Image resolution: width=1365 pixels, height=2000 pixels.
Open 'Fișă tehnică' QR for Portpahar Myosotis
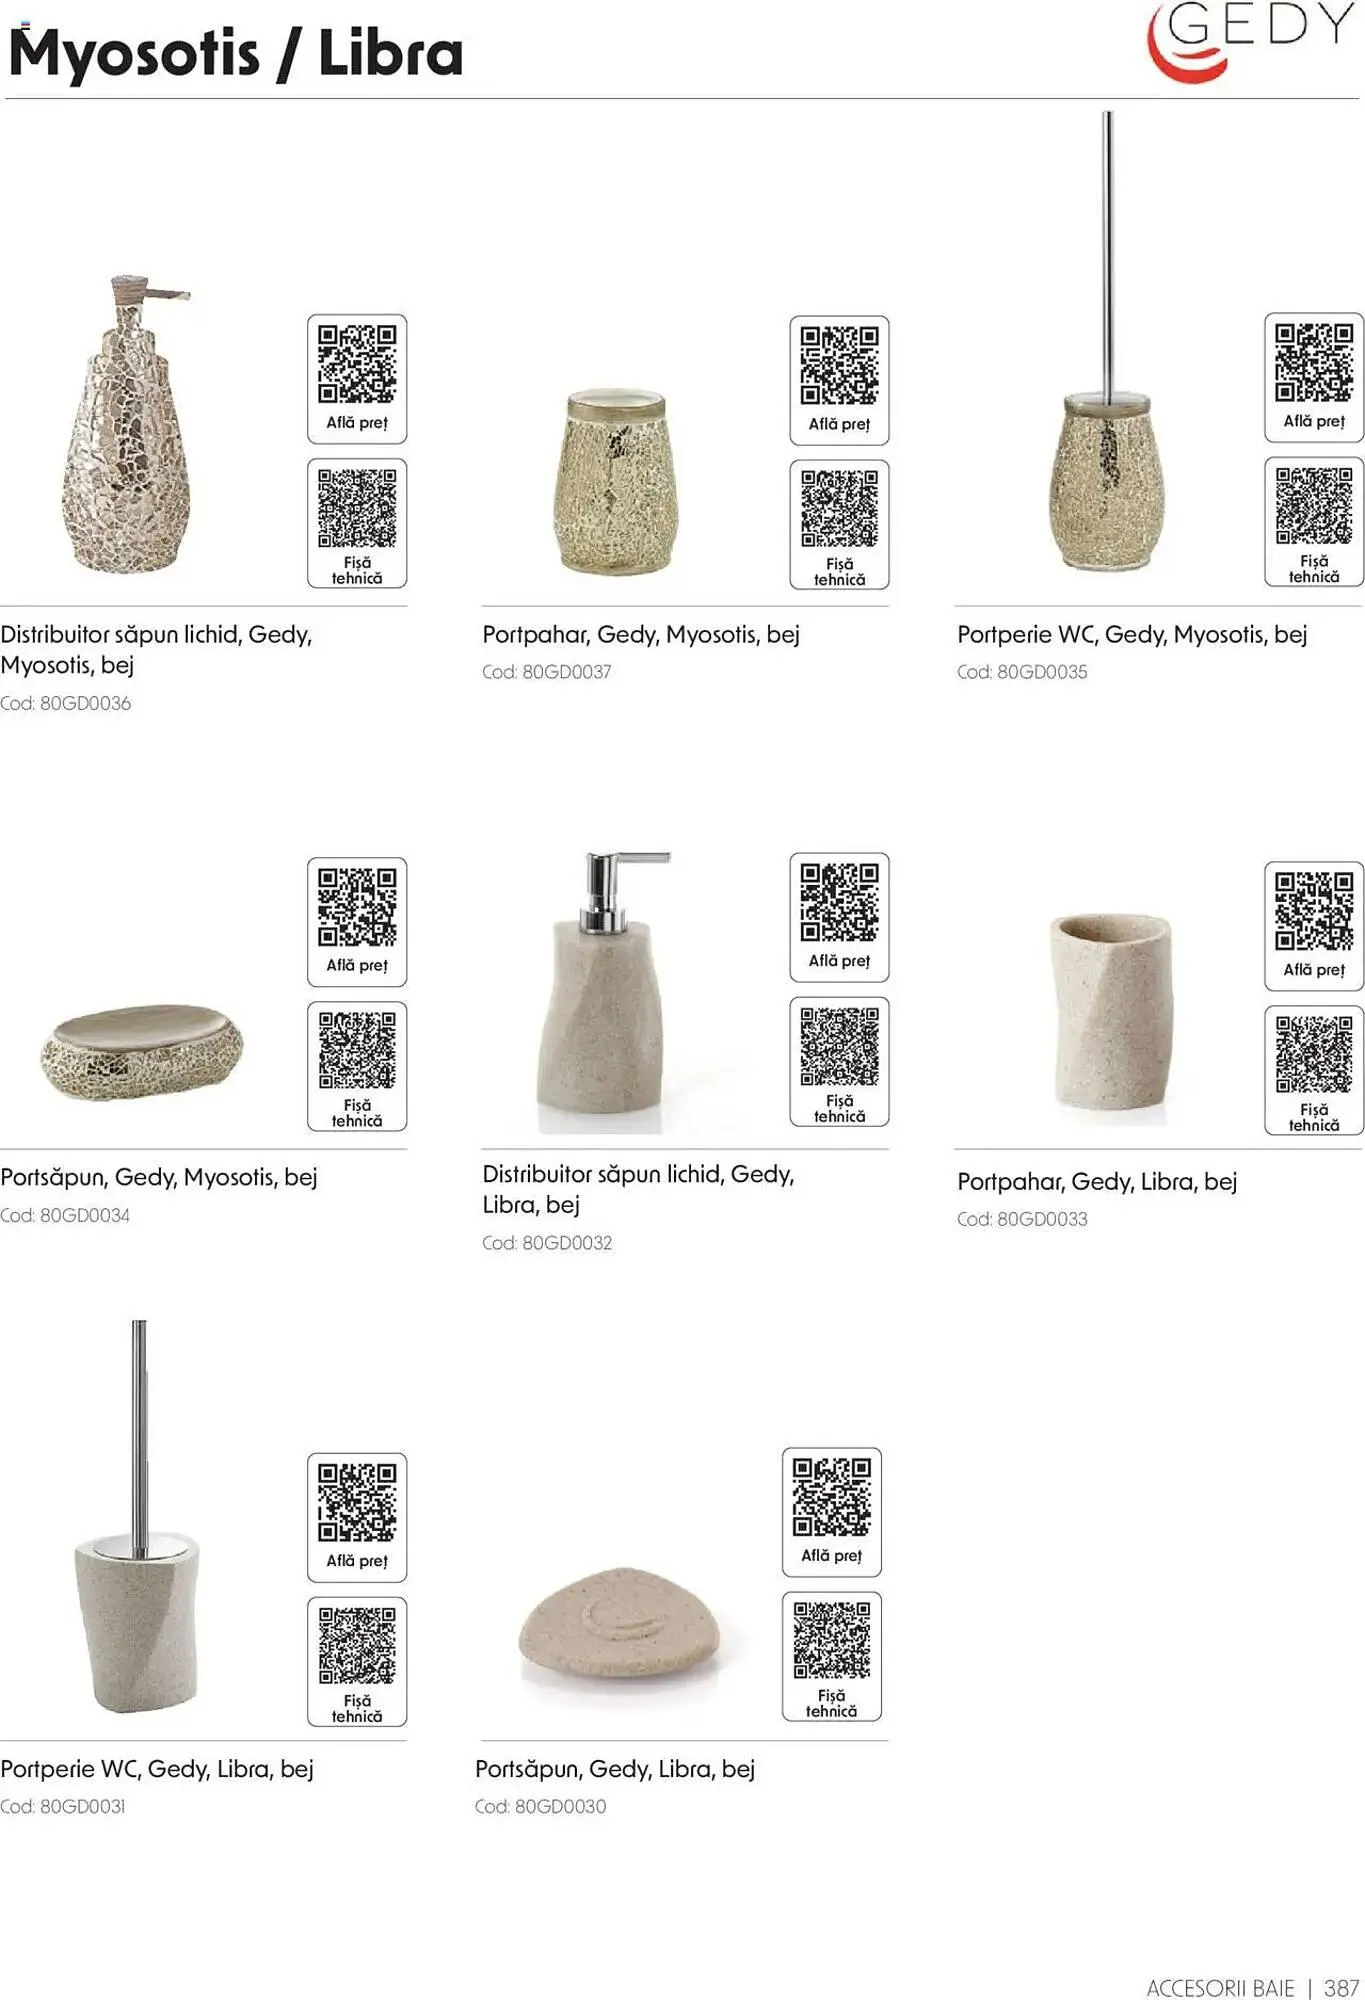(839, 525)
